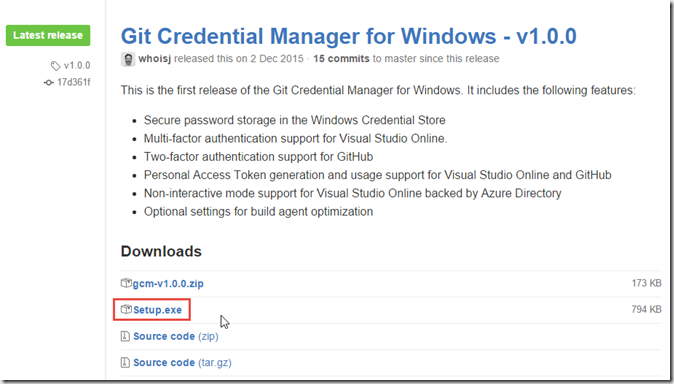Open the Git Credential Manager release title
674x384 pixels.
tap(348, 36)
